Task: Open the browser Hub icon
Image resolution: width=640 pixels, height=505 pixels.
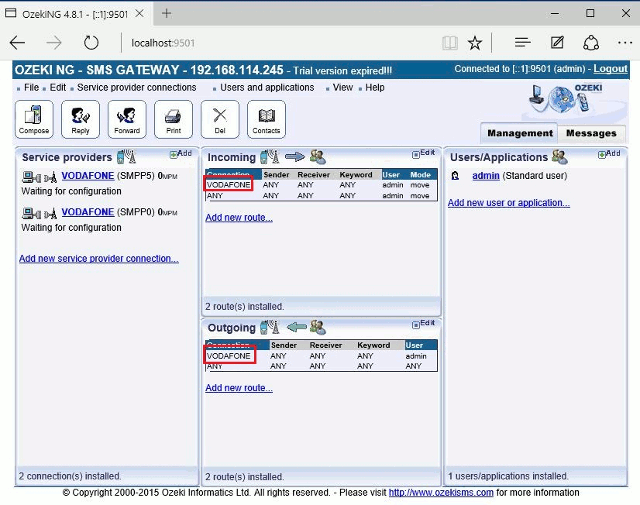Action: click(x=522, y=42)
